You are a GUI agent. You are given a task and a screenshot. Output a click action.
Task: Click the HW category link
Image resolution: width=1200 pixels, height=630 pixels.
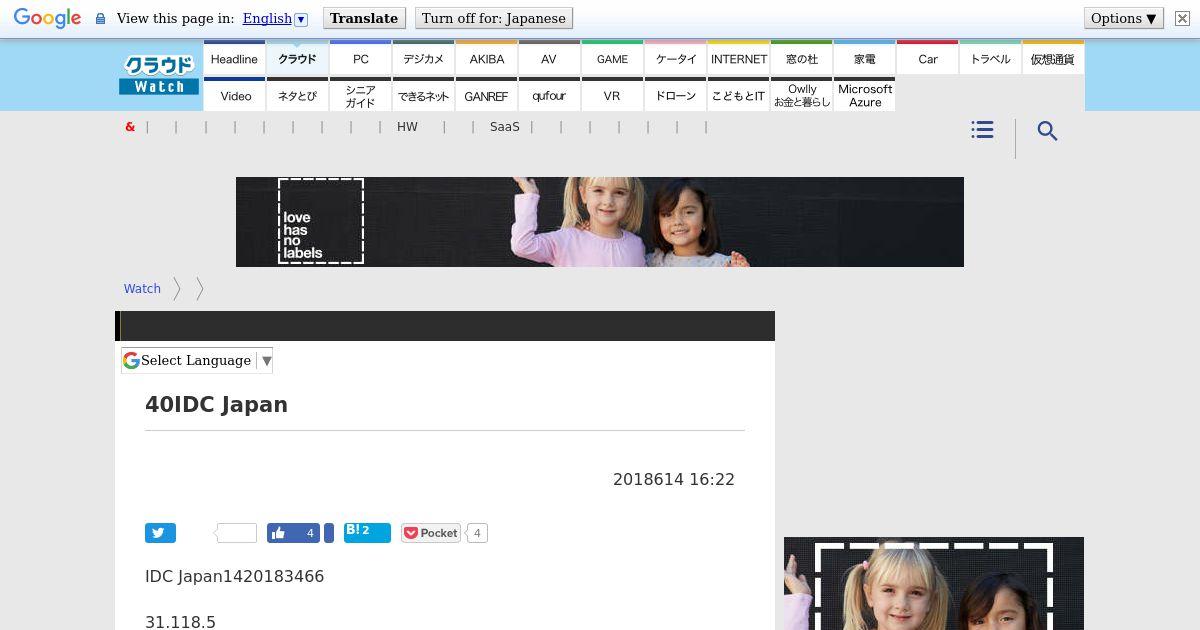(x=407, y=127)
